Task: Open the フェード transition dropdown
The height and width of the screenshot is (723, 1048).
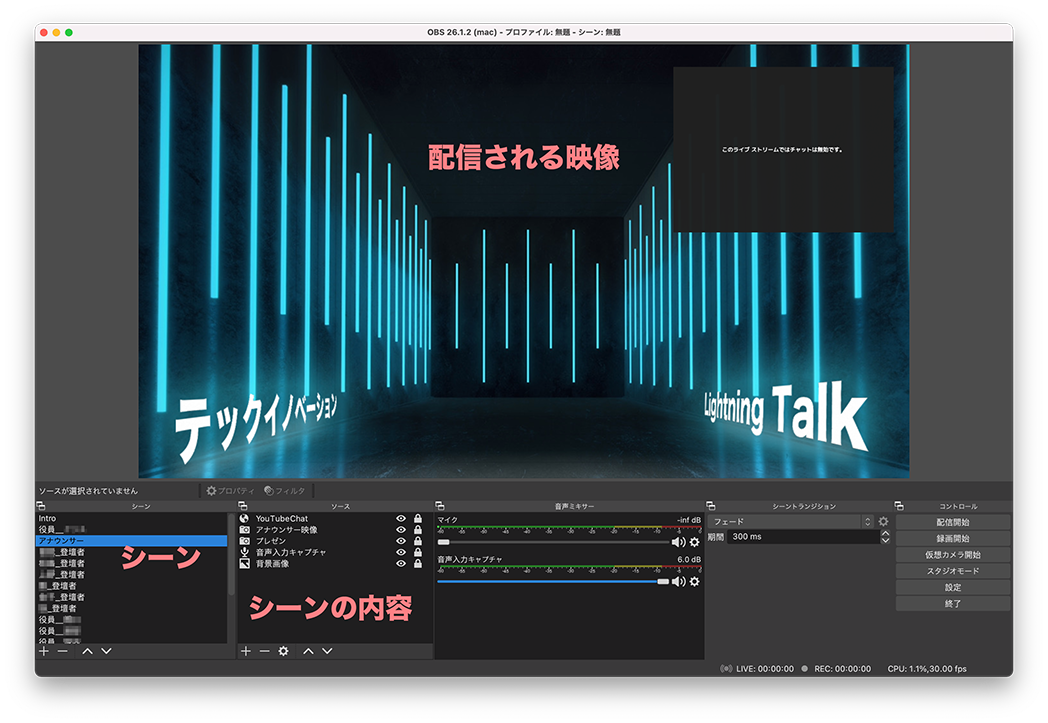Action: [x=790, y=522]
